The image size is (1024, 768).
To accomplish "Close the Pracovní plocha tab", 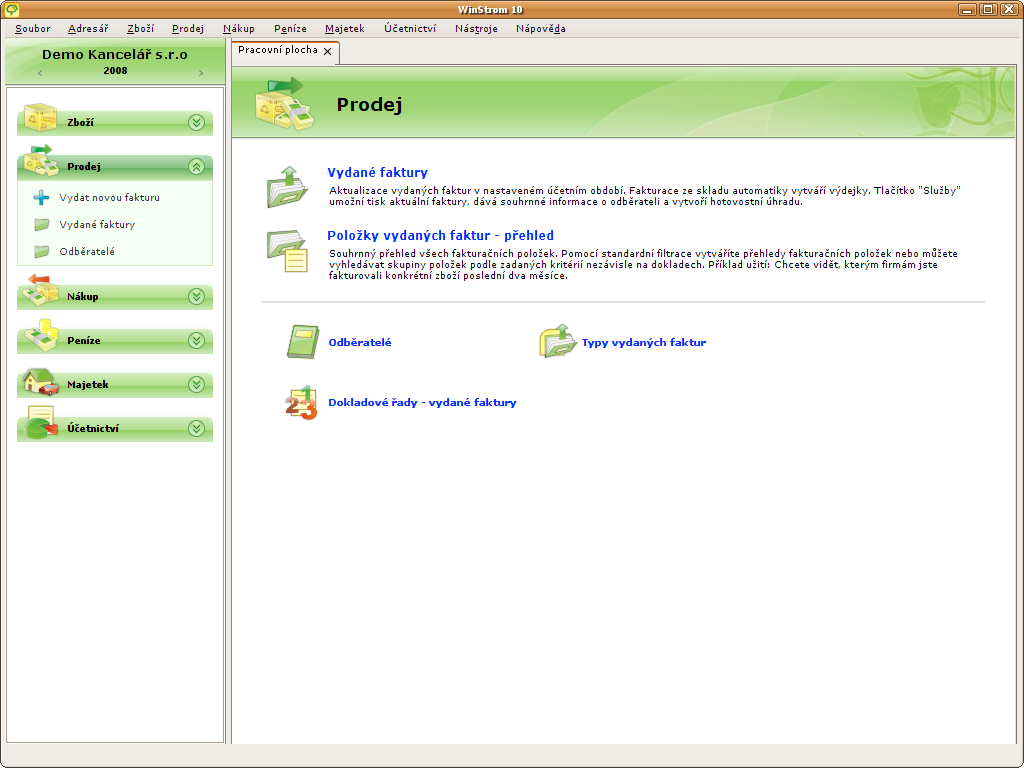I will [327, 51].
